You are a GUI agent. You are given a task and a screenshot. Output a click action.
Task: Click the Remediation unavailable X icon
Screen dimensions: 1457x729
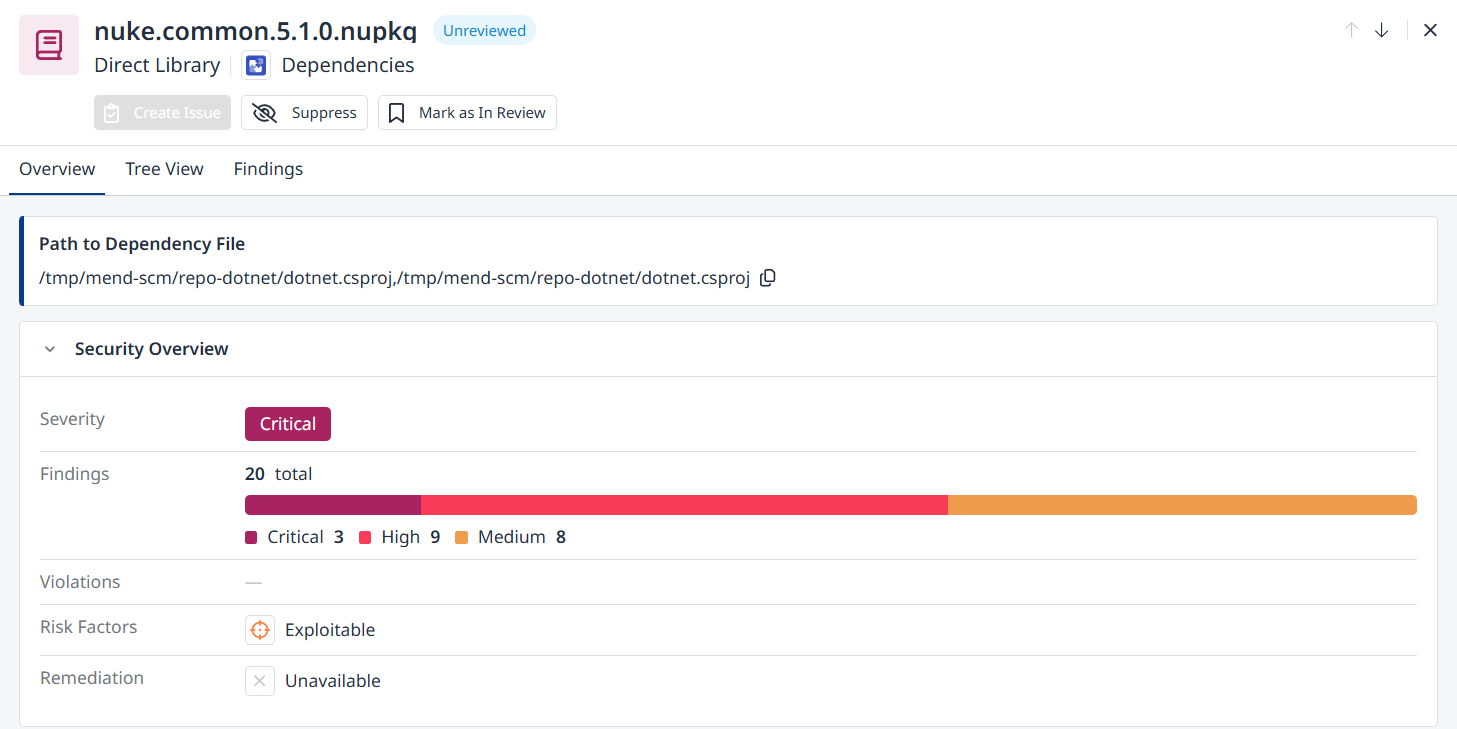tap(260, 681)
